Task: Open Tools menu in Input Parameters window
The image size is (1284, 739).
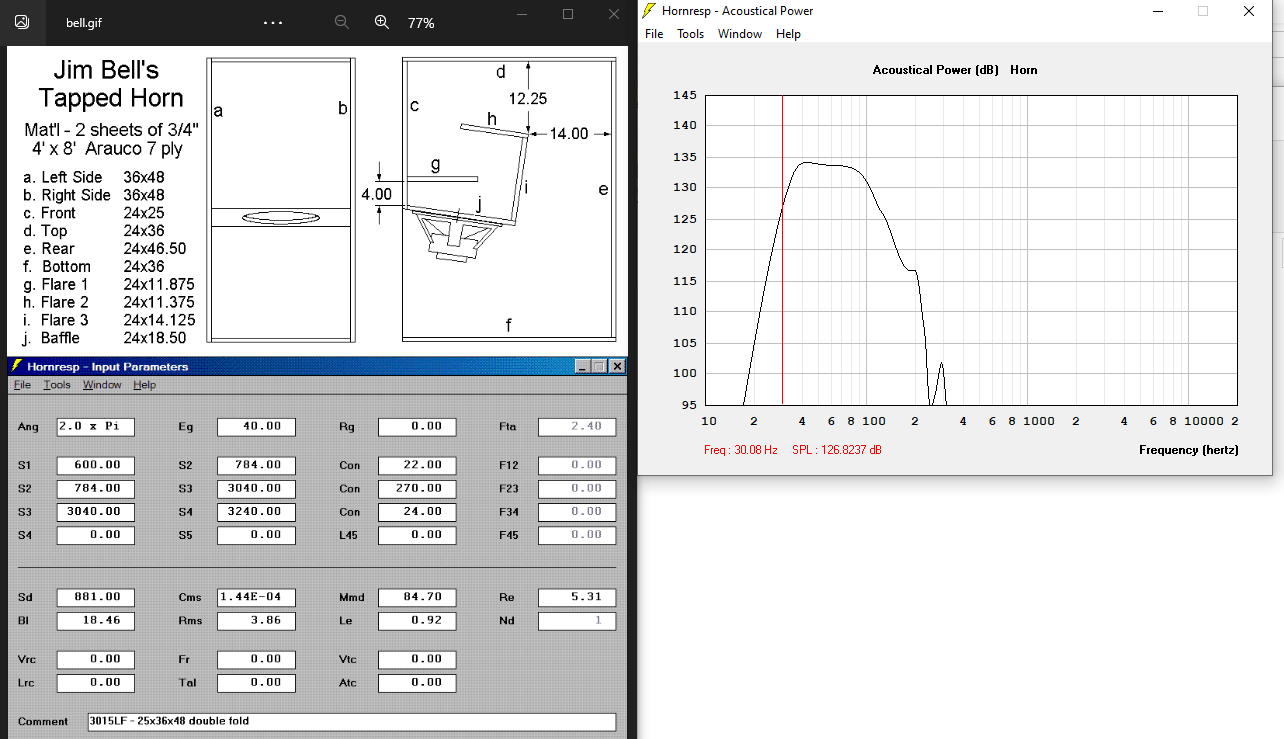Action: coord(57,385)
